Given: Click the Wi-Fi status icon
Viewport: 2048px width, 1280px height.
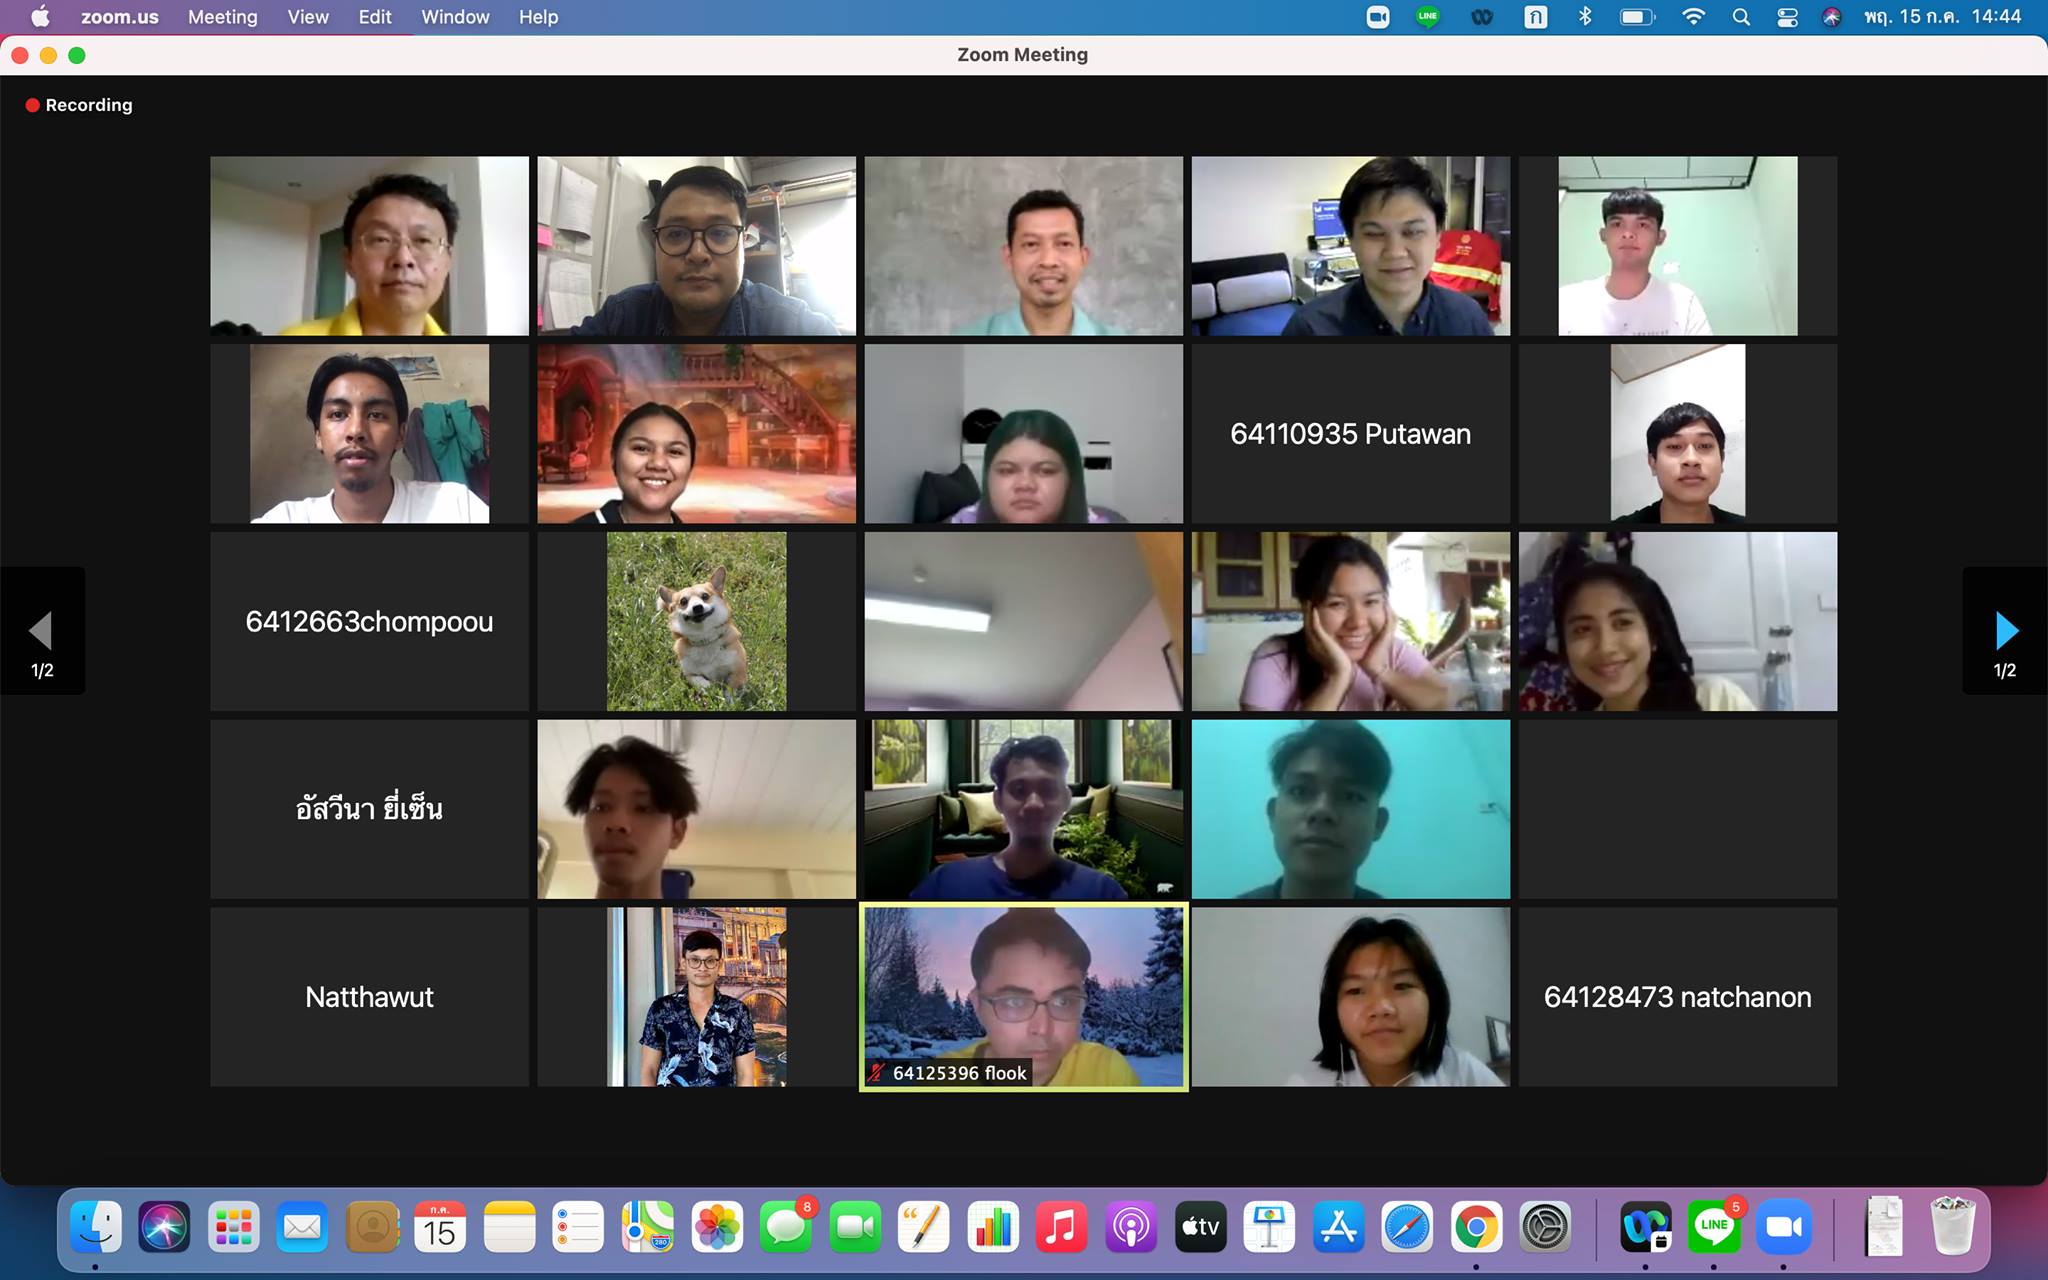Looking at the screenshot, I should pos(1693,17).
